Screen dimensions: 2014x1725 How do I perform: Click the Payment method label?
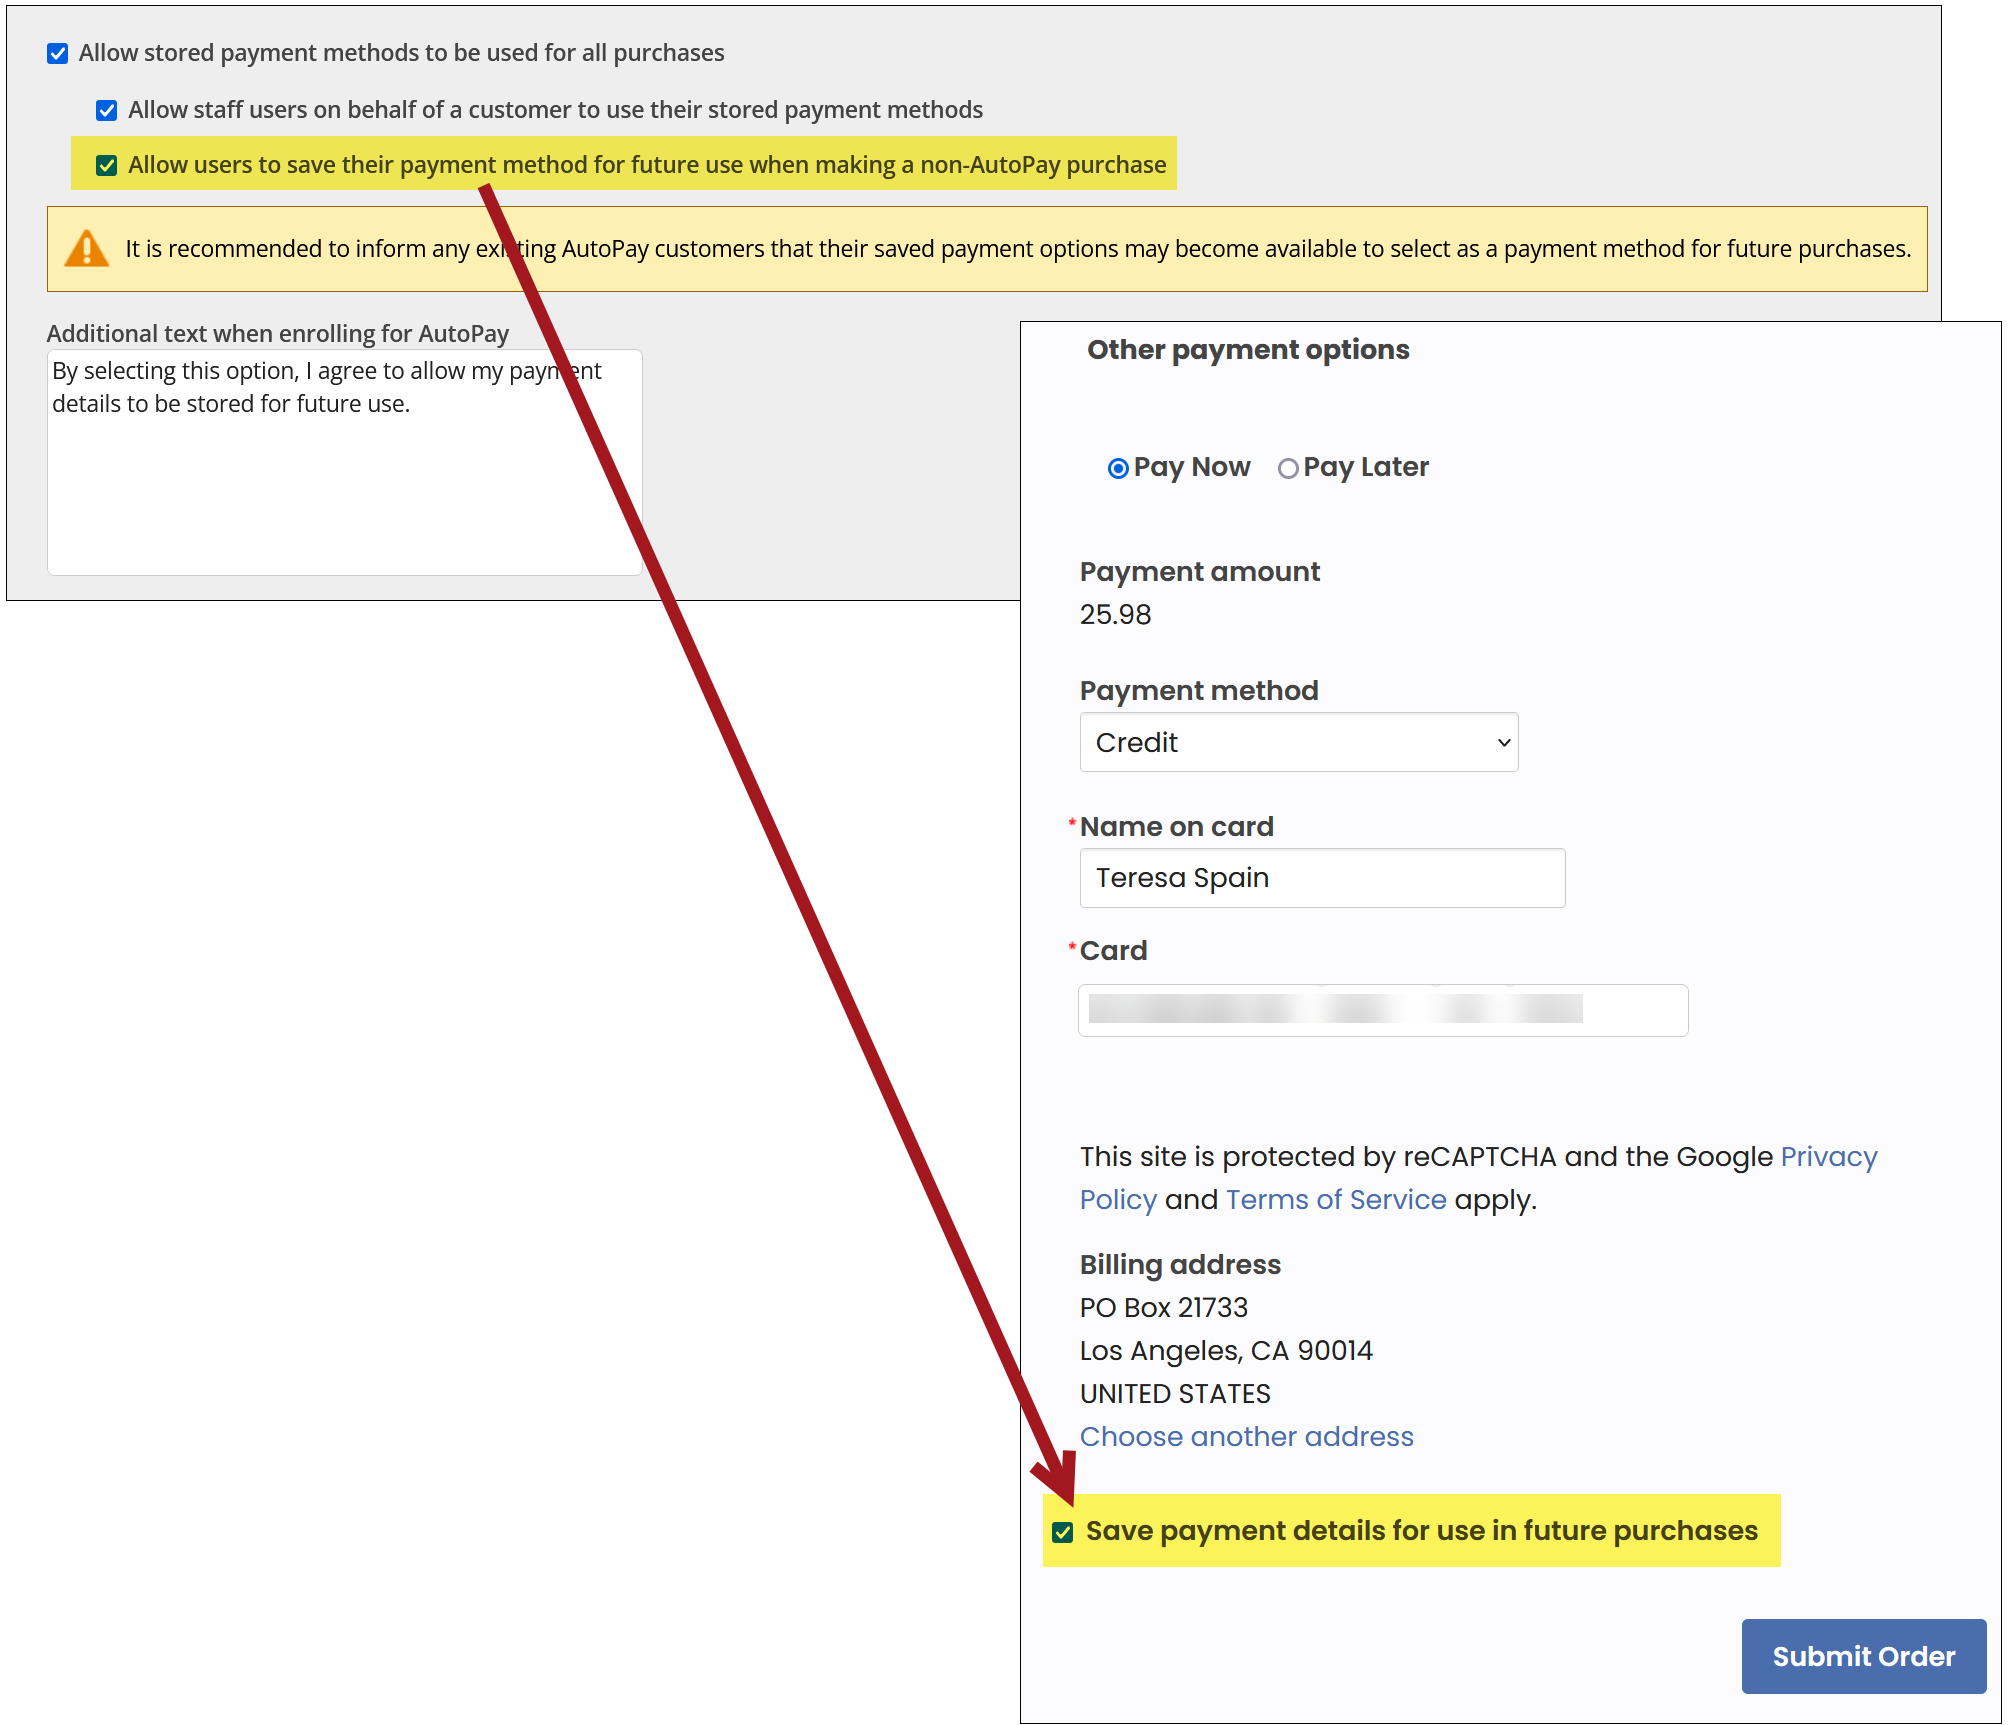pos(1199,691)
